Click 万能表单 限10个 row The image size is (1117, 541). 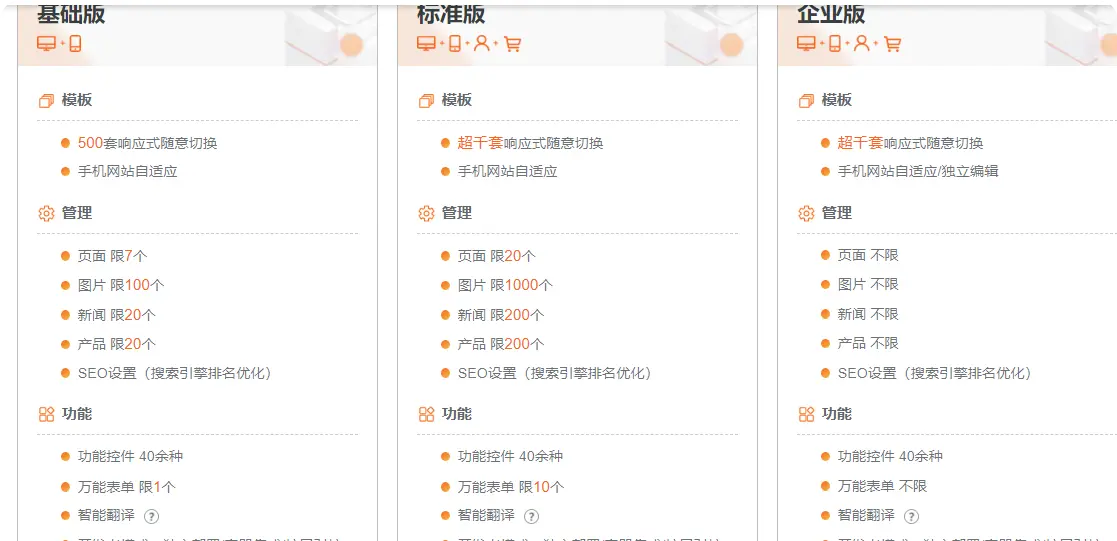[511, 488]
